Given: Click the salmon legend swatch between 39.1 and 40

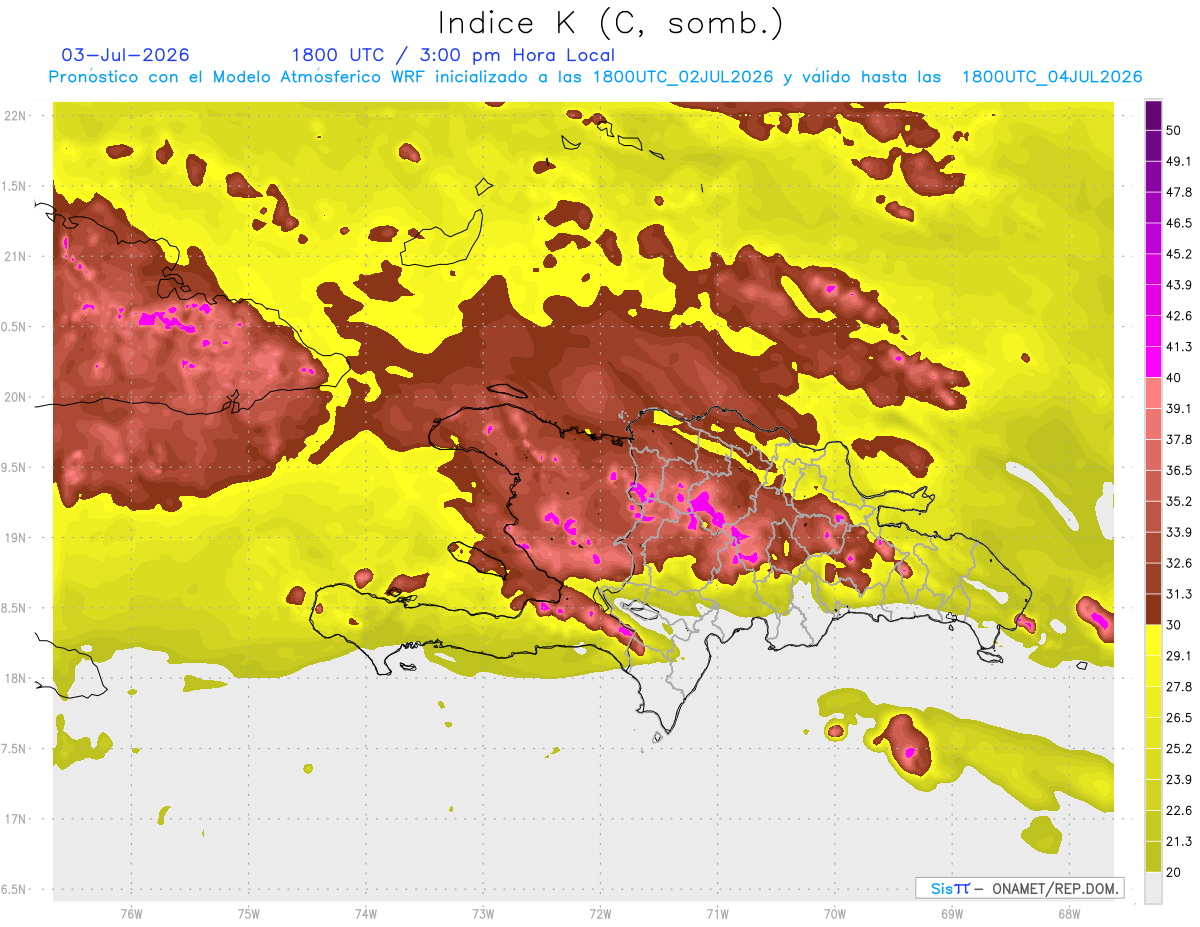Looking at the screenshot, I should pos(1153,393).
